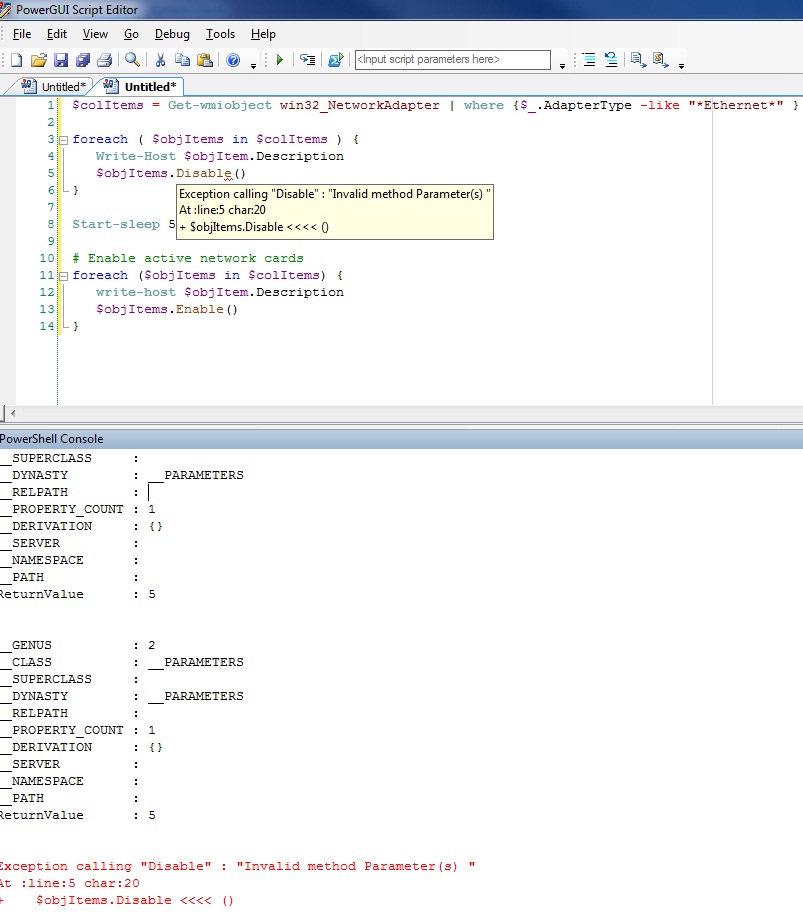The height and width of the screenshot is (923, 803).
Task: Click the Uncomment selection icon
Action: pyautogui.click(x=661, y=59)
